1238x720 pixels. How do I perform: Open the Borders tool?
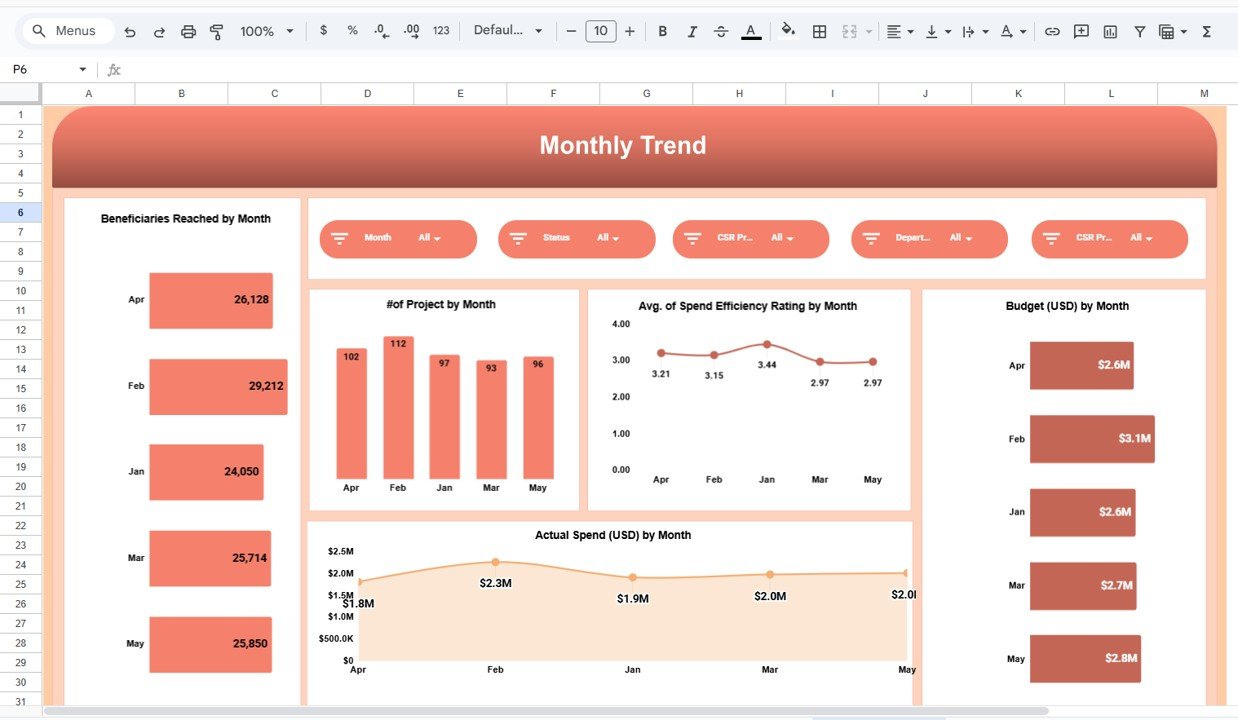[x=819, y=32]
